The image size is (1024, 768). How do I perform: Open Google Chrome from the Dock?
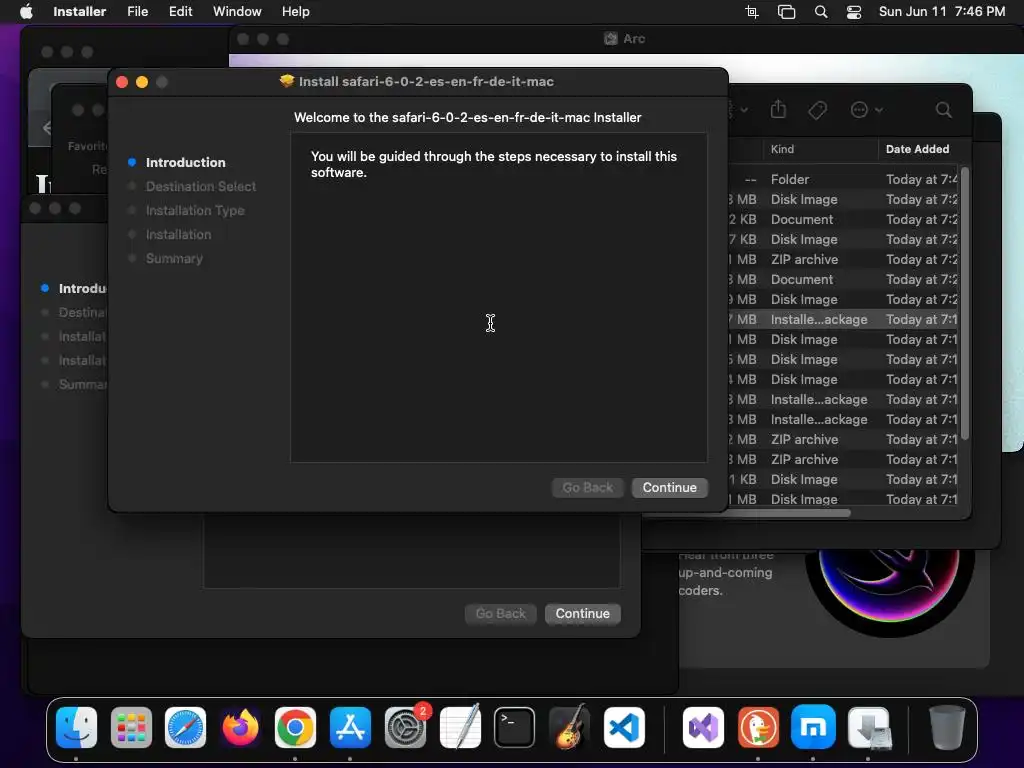point(295,727)
